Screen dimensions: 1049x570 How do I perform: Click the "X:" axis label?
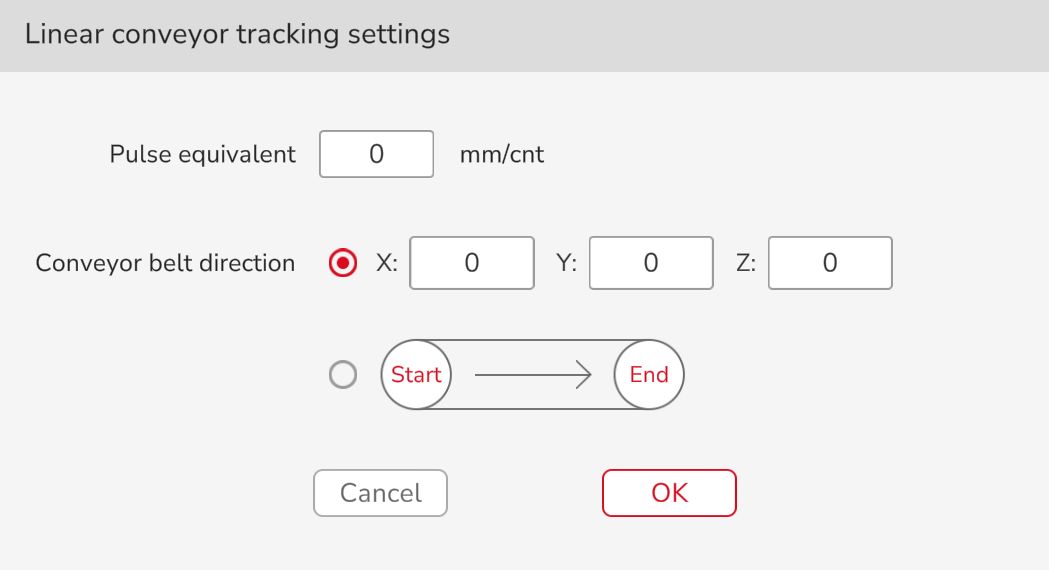coord(387,263)
